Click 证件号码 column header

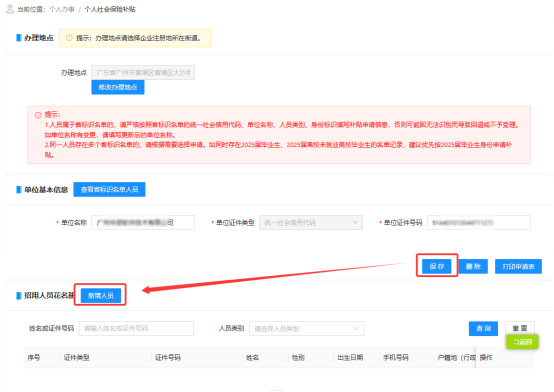coord(168,358)
